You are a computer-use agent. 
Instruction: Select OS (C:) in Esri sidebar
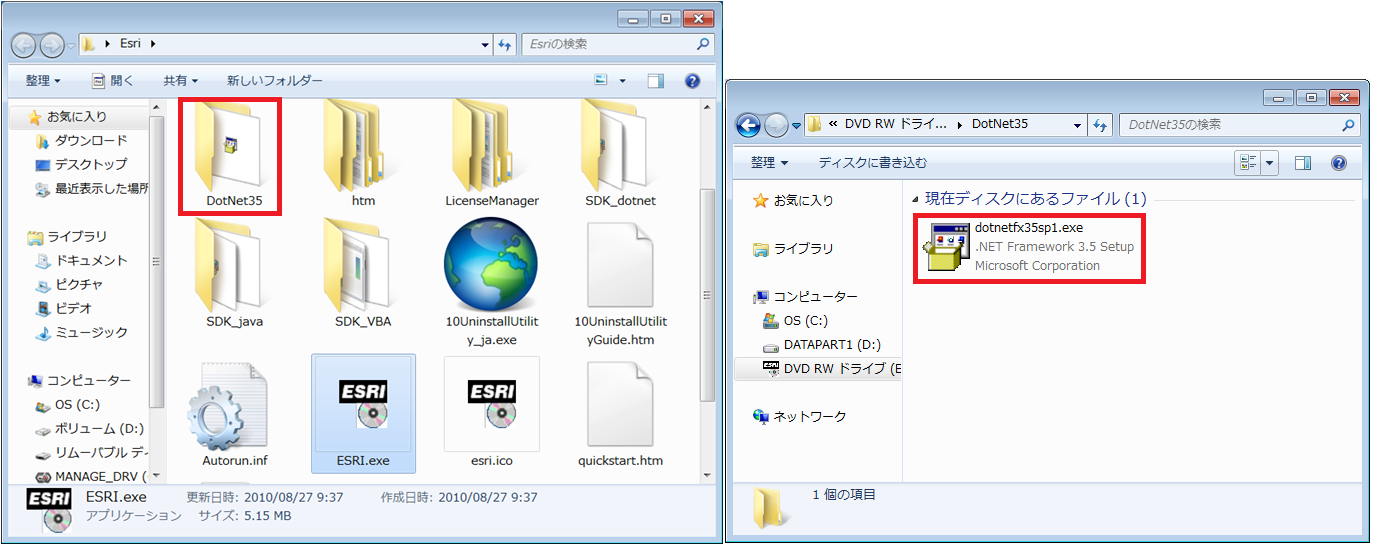pyautogui.click(x=68, y=405)
